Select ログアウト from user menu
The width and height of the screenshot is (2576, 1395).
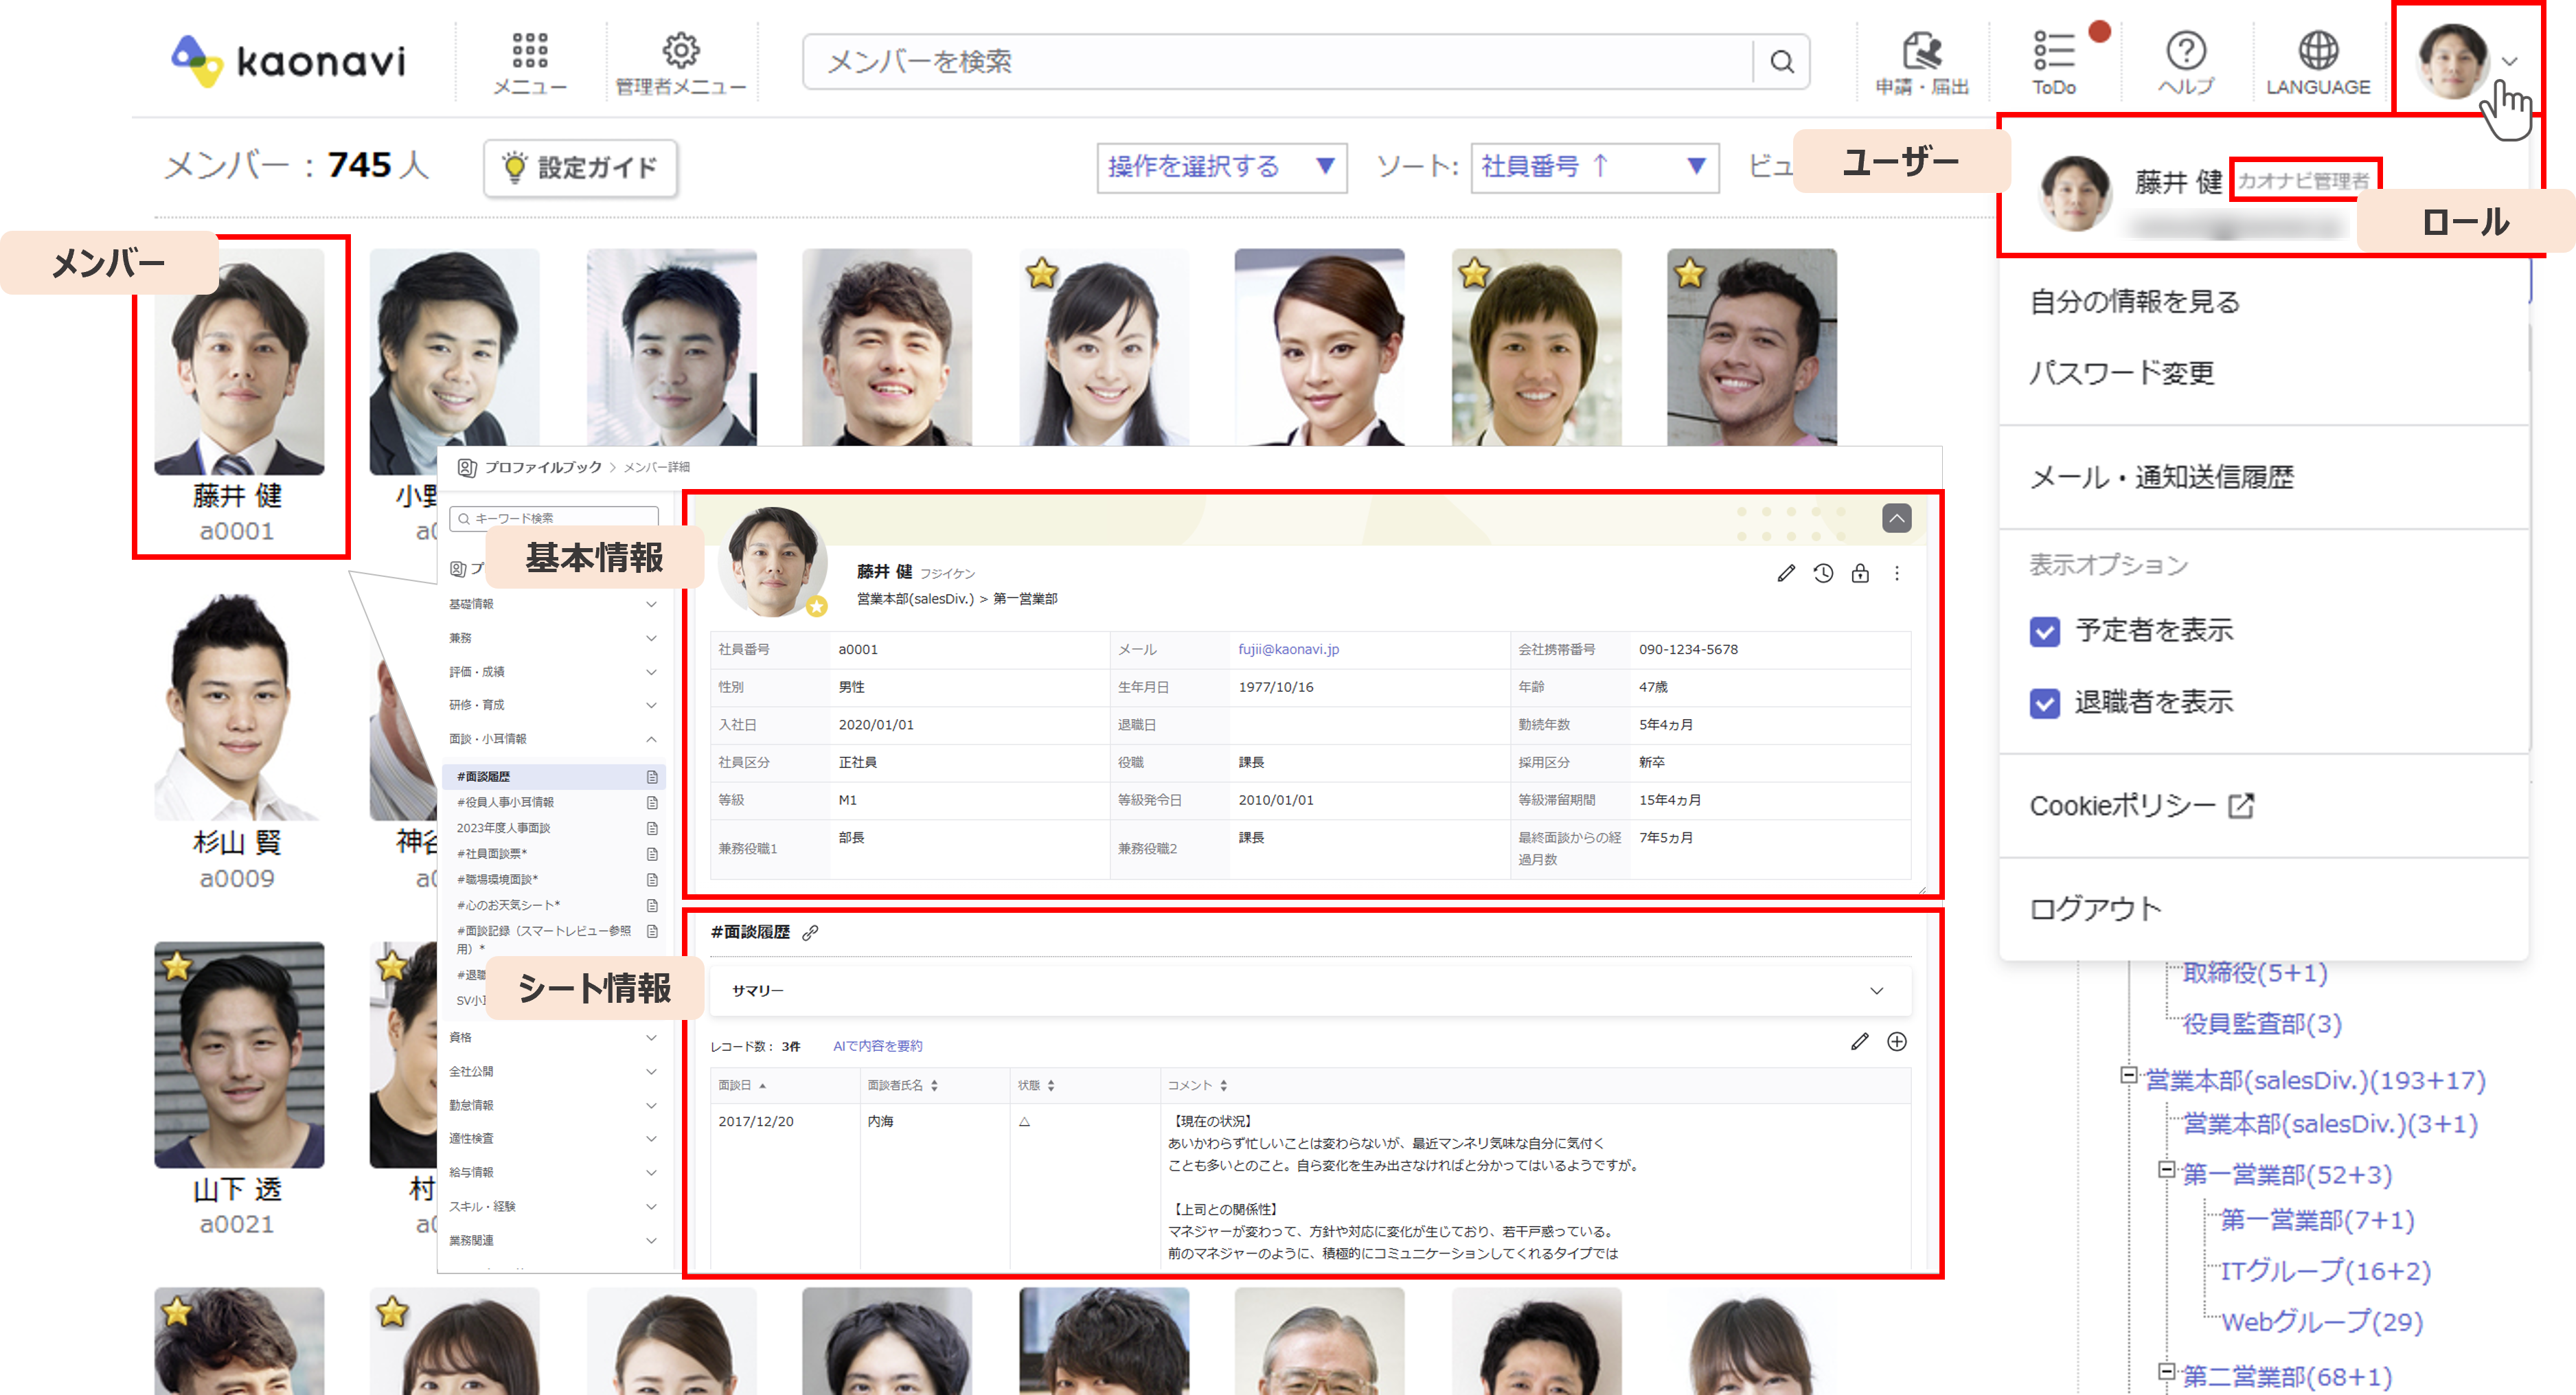click(x=2095, y=909)
